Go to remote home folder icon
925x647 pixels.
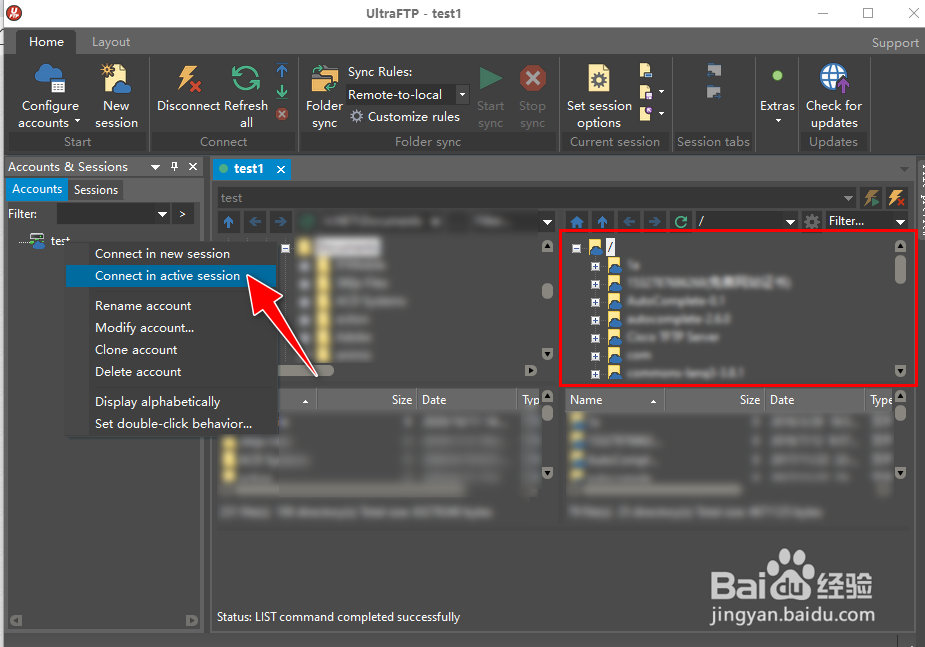[x=577, y=222]
